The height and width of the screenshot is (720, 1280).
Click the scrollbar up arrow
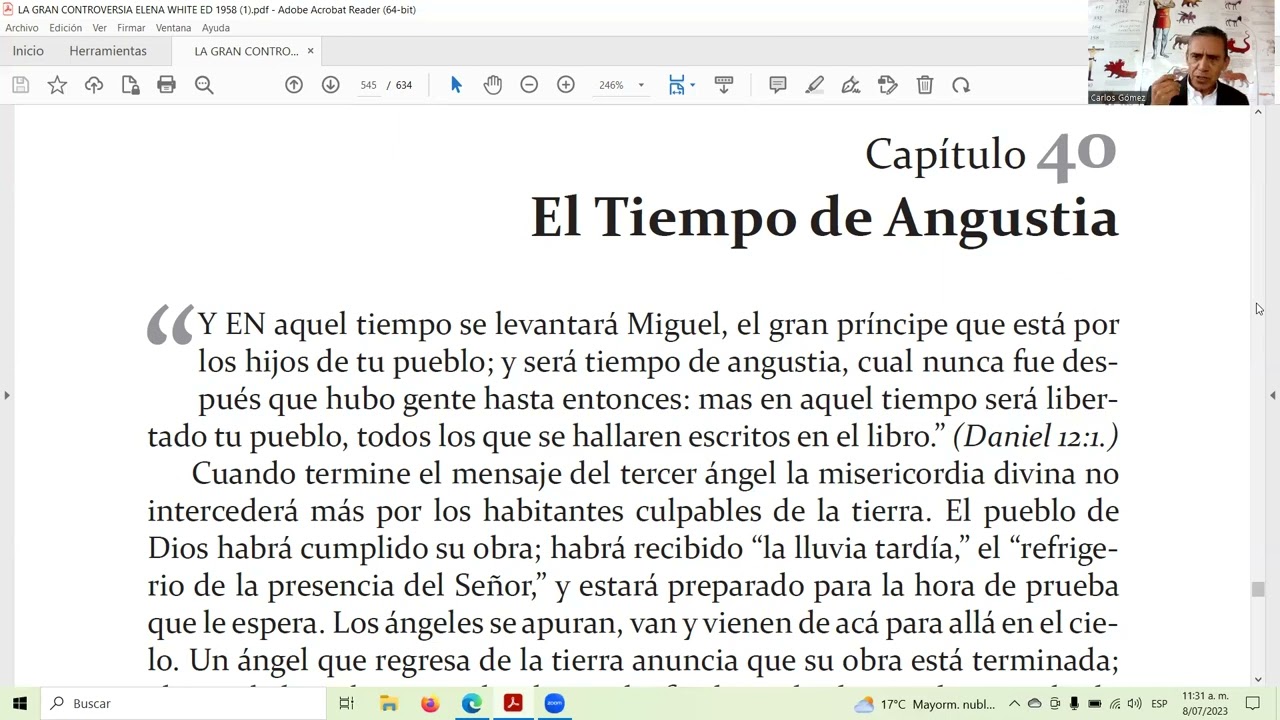click(1258, 111)
